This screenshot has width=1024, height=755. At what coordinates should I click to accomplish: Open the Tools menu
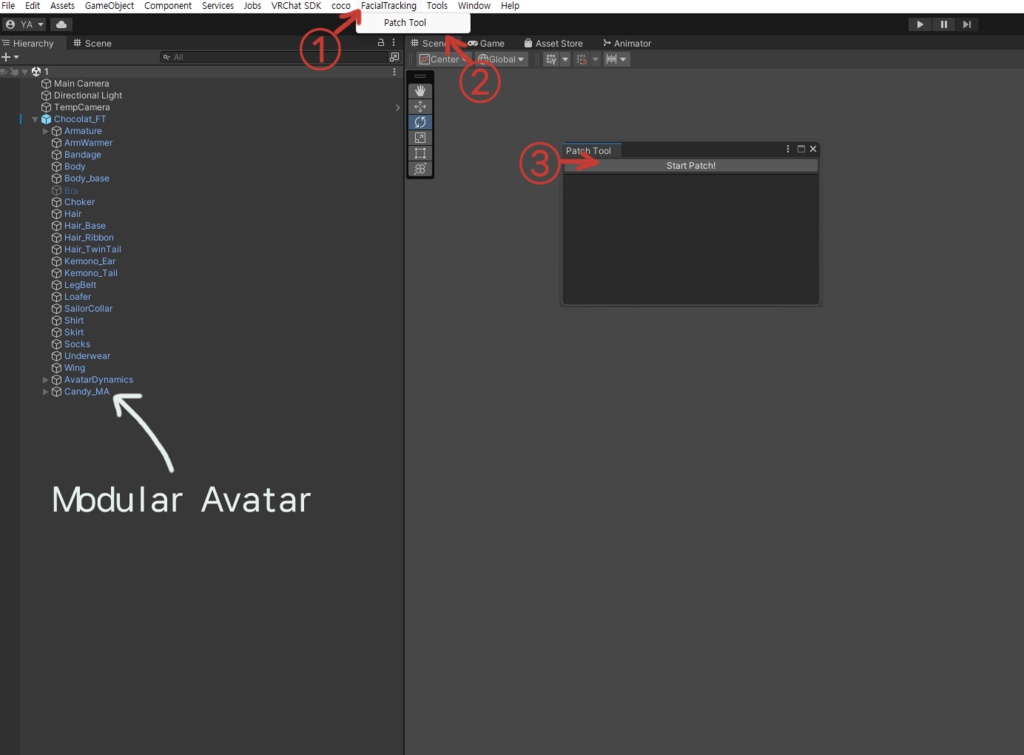pos(437,6)
